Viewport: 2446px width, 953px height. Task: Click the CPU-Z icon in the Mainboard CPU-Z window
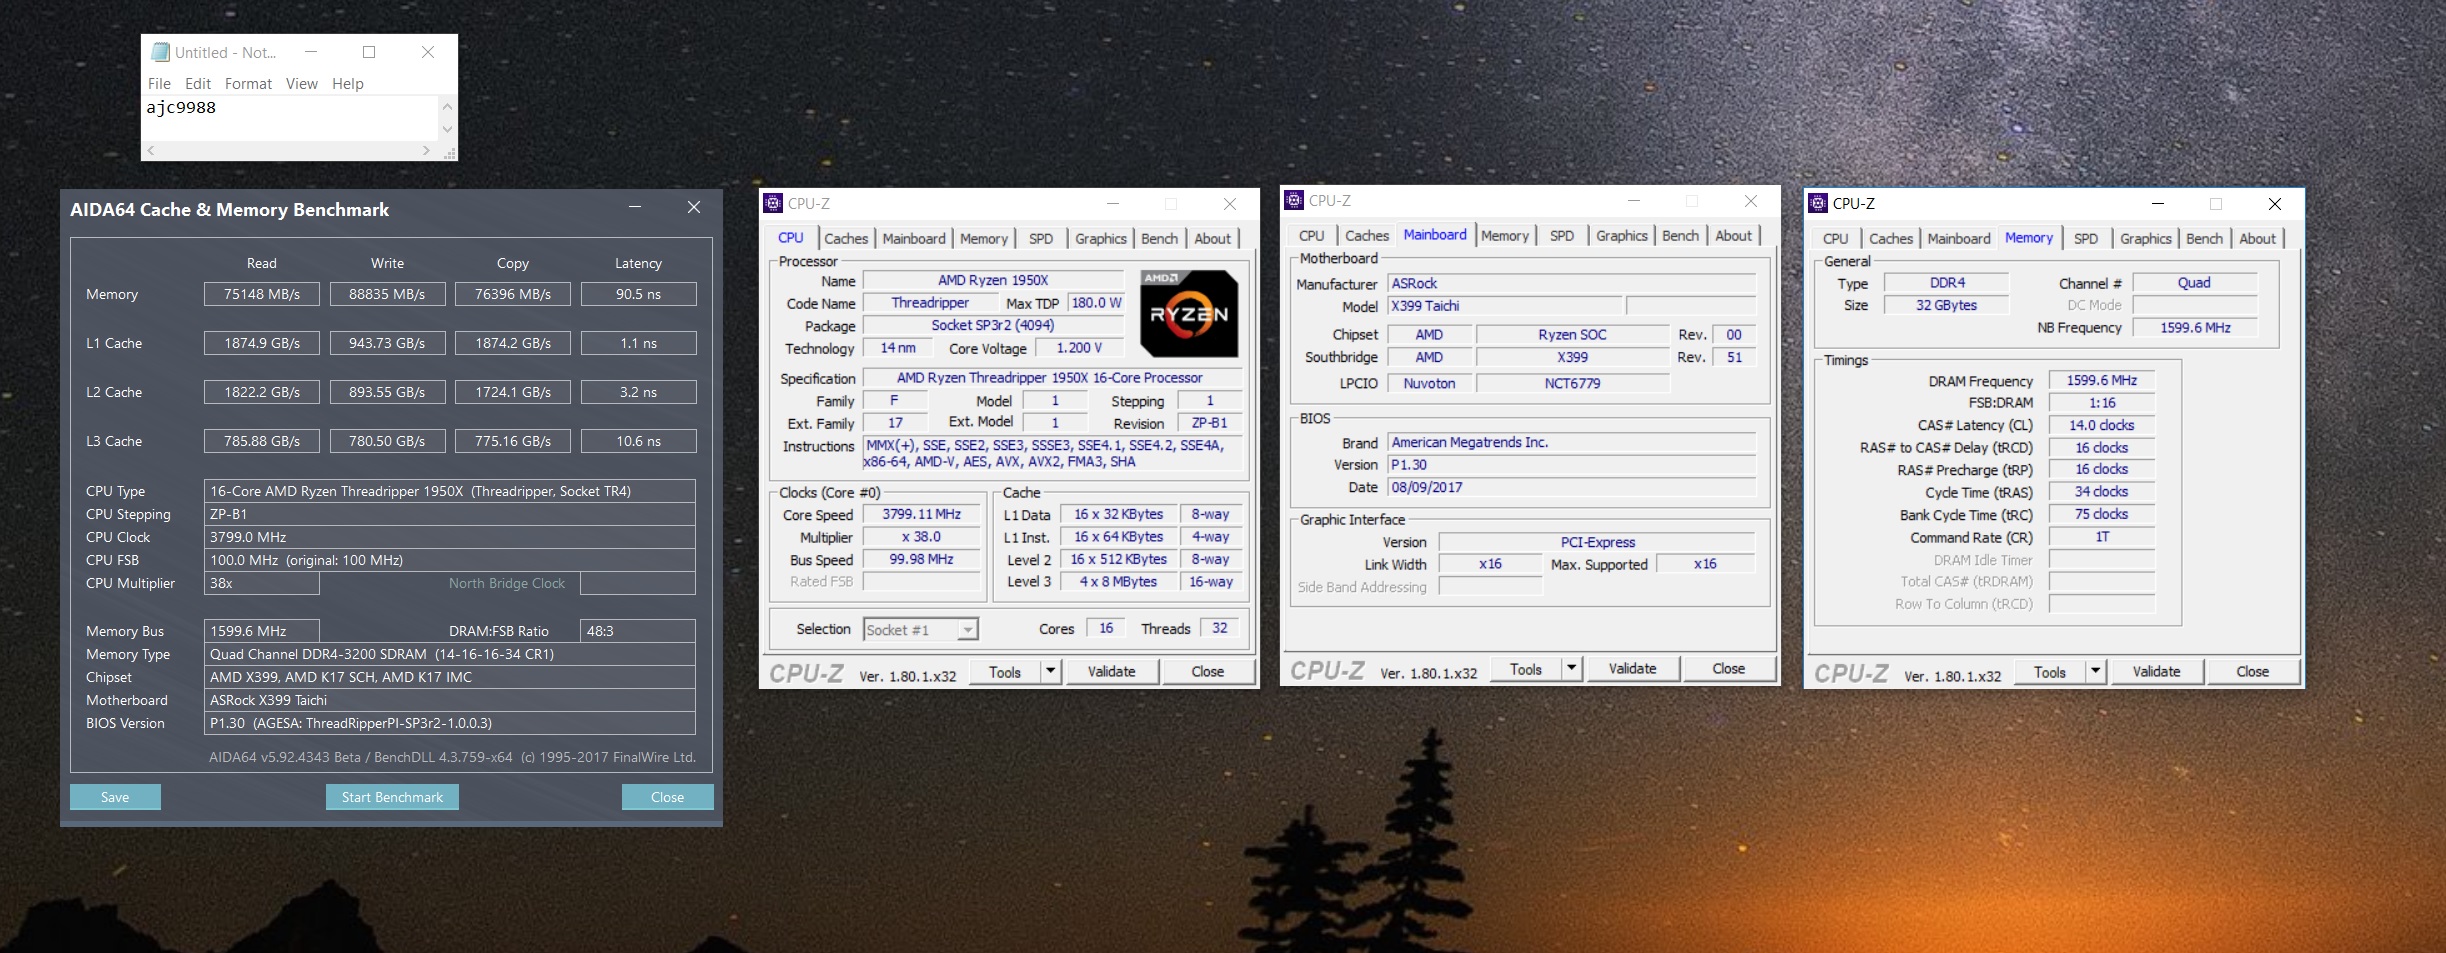click(1294, 200)
